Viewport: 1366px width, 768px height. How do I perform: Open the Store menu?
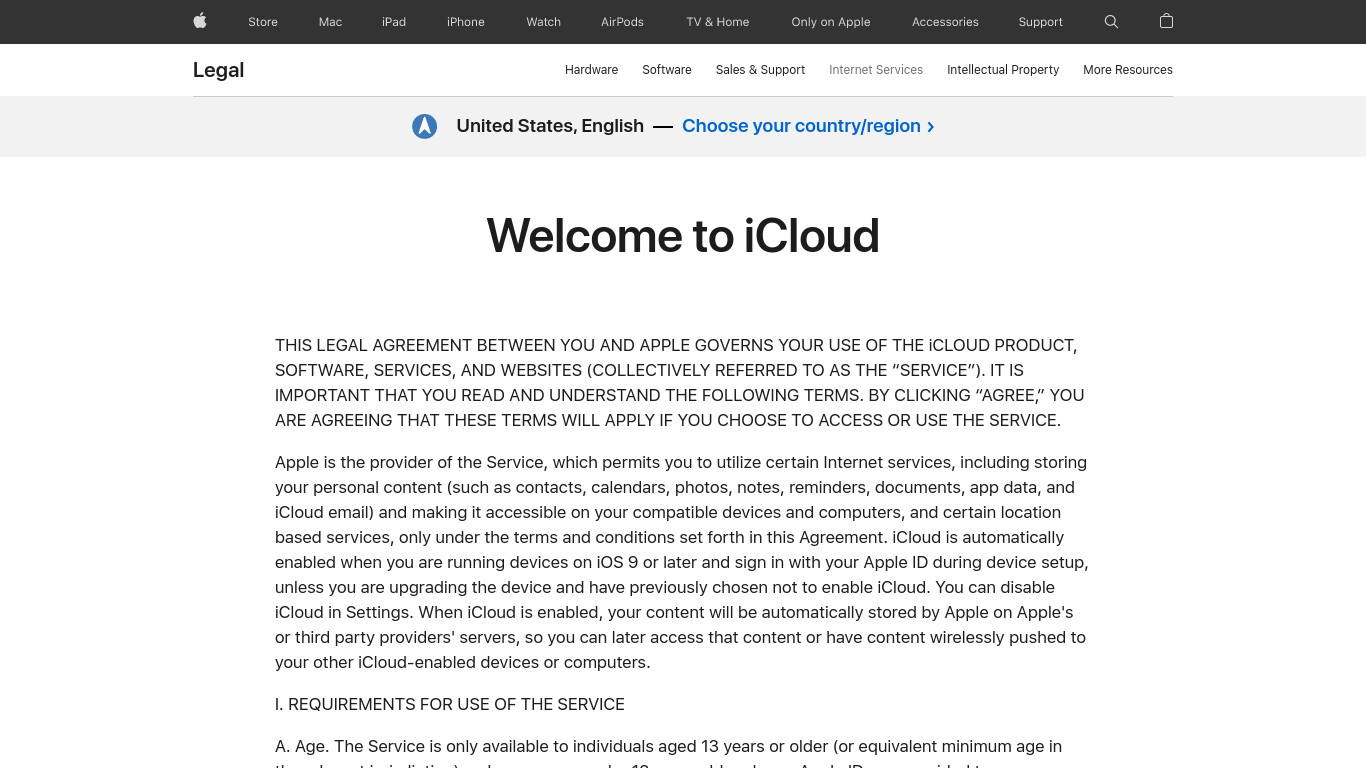[263, 22]
